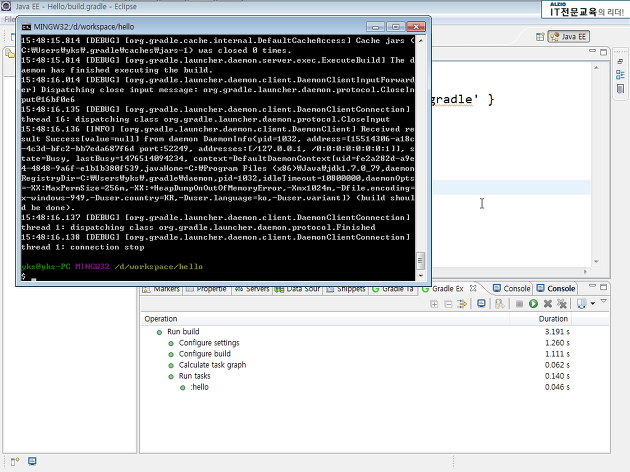Click the editor vertical scrollbar up arrow
This screenshot has width=630, height=472.
pos(596,68)
